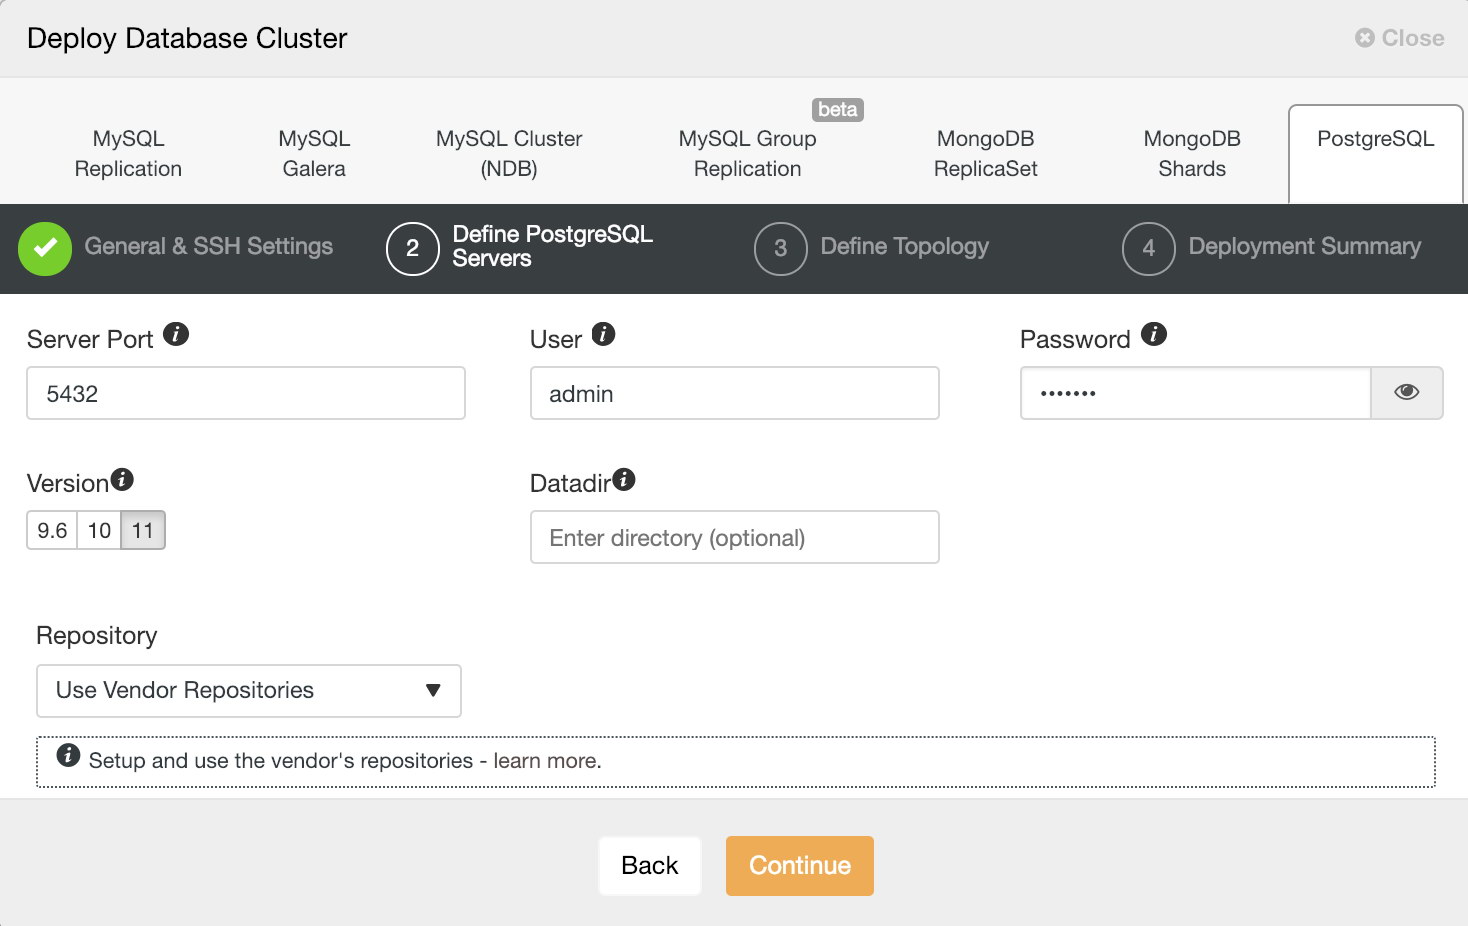Focus the User input field
Image resolution: width=1468 pixels, height=926 pixels.
pos(735,393)
